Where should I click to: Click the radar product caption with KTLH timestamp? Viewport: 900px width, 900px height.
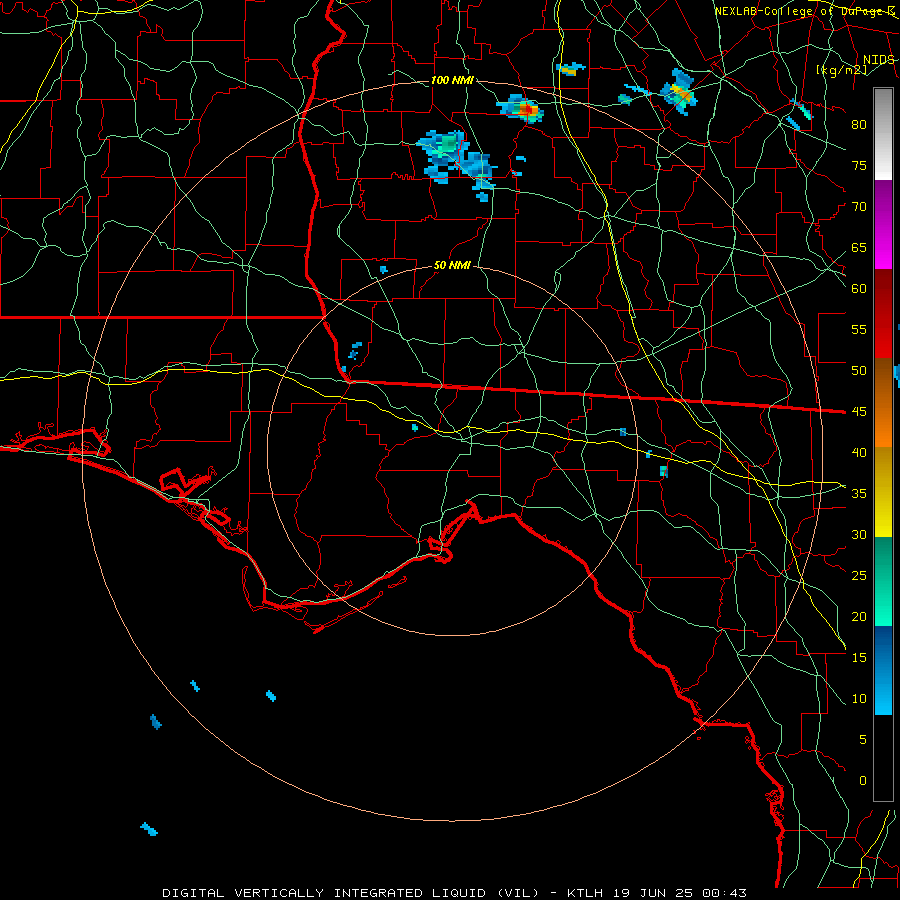point(455,893)
